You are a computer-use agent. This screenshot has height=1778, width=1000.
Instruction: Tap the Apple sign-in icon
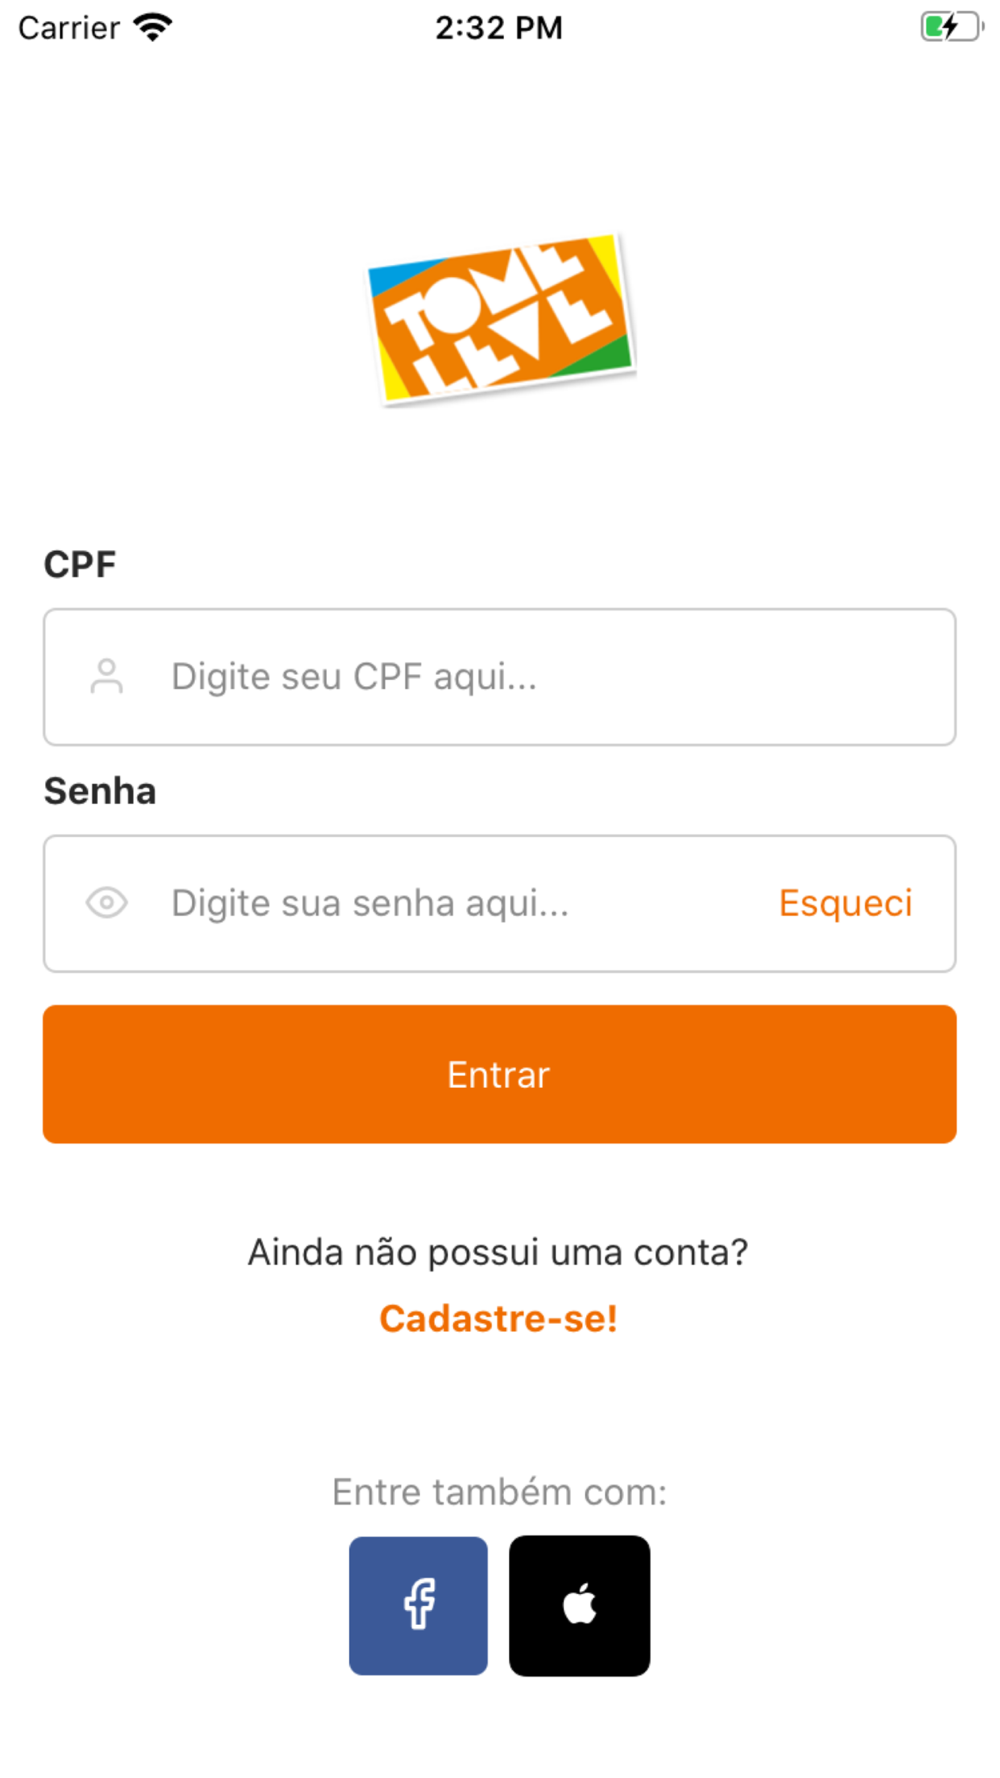coord(579,1605)
